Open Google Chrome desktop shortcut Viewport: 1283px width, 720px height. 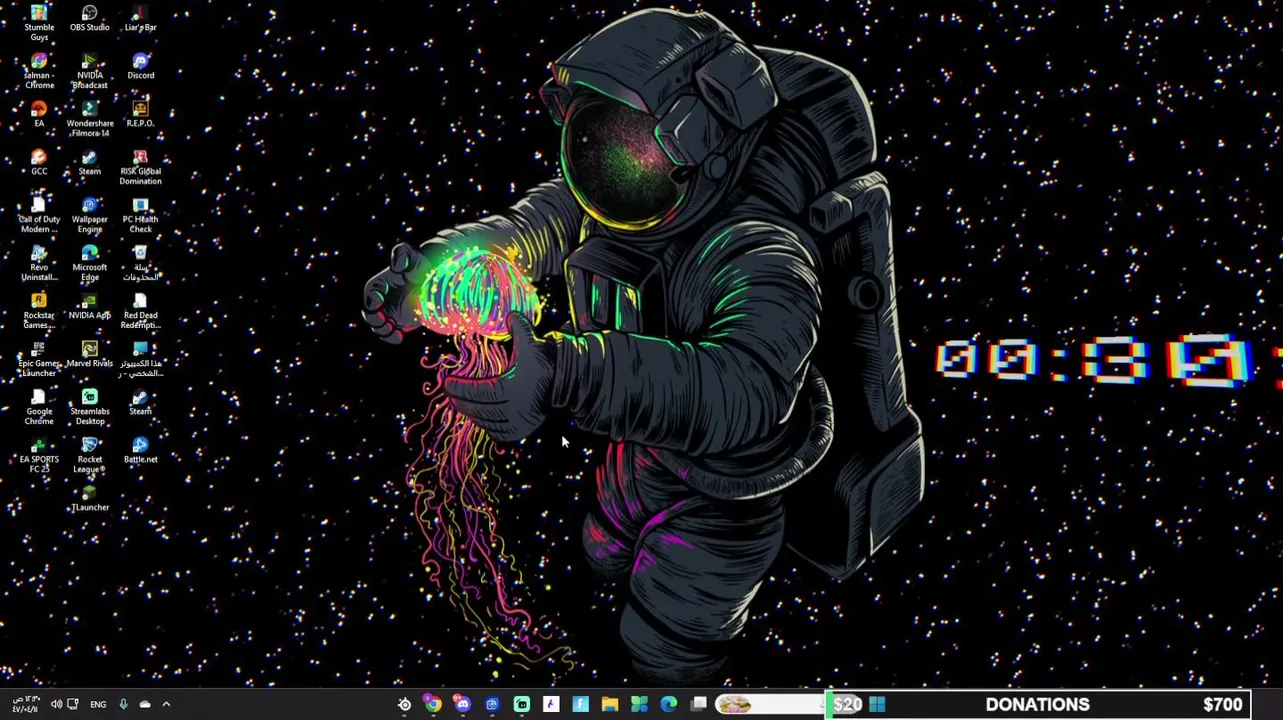coord(39,407)
